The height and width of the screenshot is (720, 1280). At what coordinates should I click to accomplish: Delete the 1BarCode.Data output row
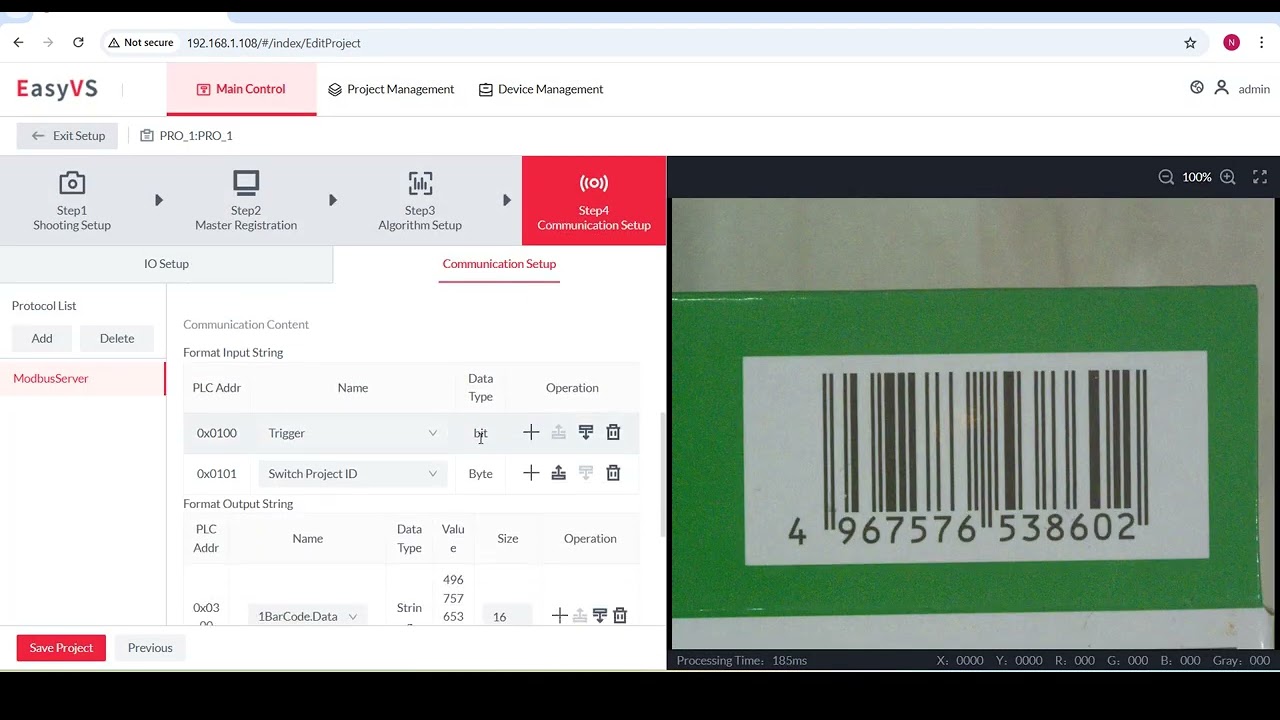tap(620, 616)
